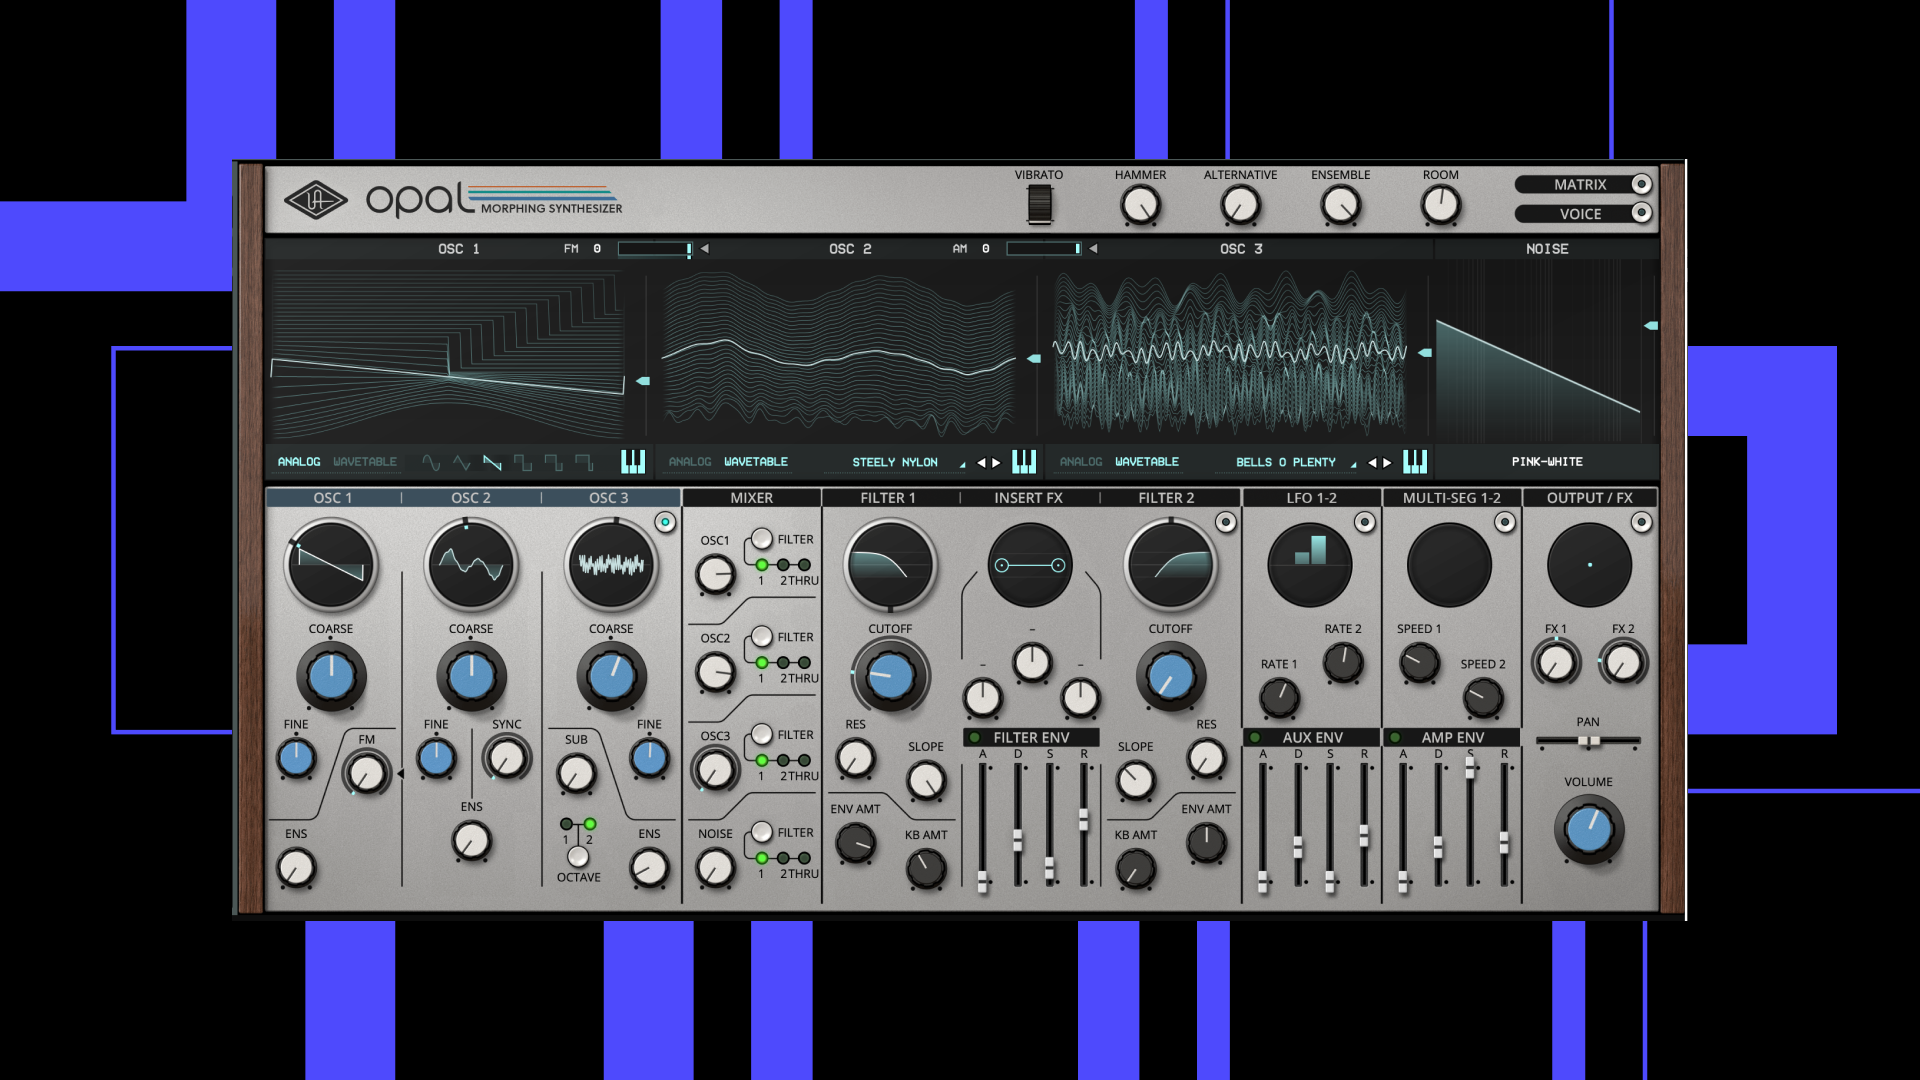1920x1080 pixels.
Task: Click previous wavetable arrow for Bells O Plenty
Action: (1372, 462)
